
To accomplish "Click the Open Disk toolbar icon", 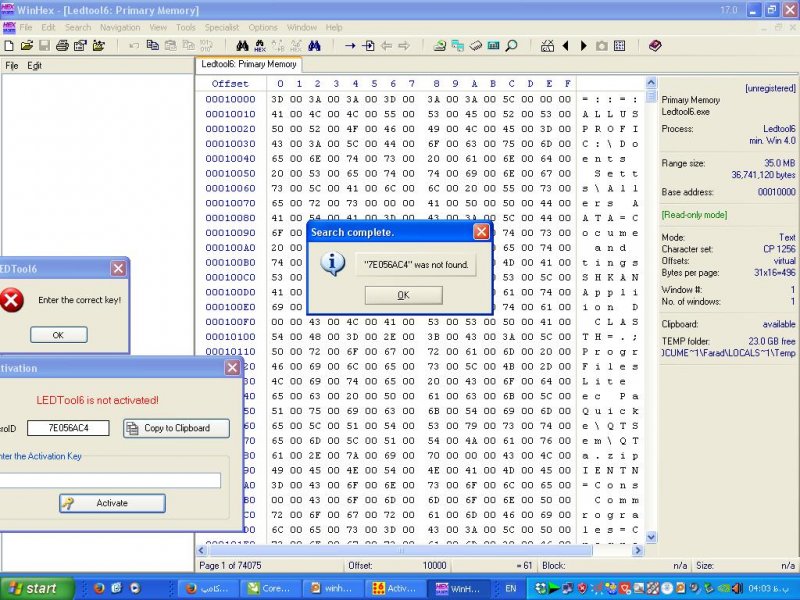I will click(439, 46).
